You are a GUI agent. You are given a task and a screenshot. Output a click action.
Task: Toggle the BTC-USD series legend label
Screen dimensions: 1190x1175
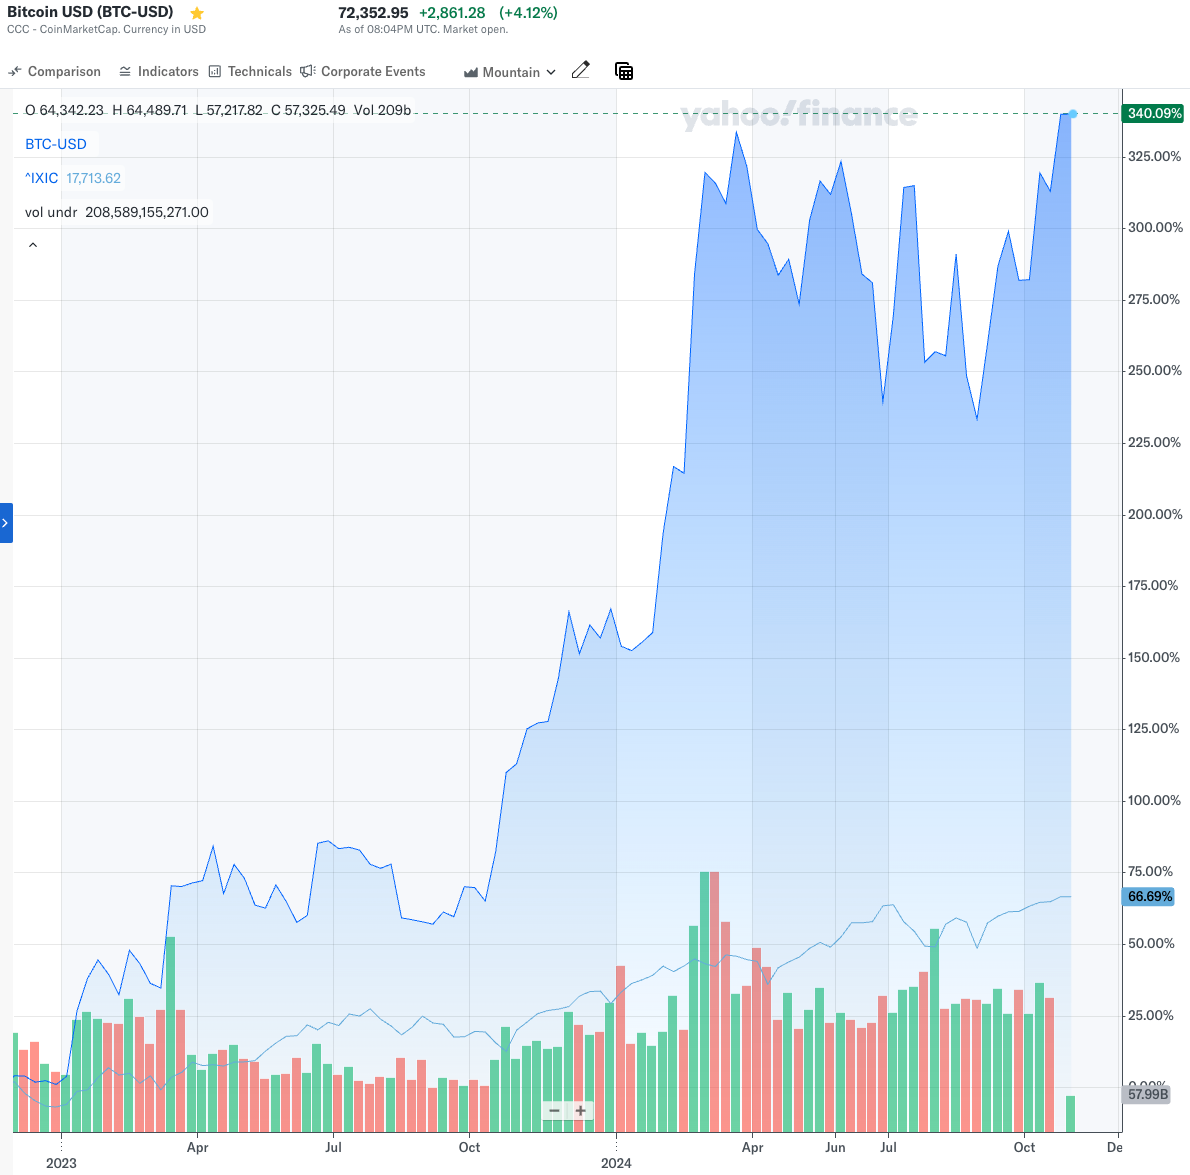pyautogui.click(x=56, y=144)
